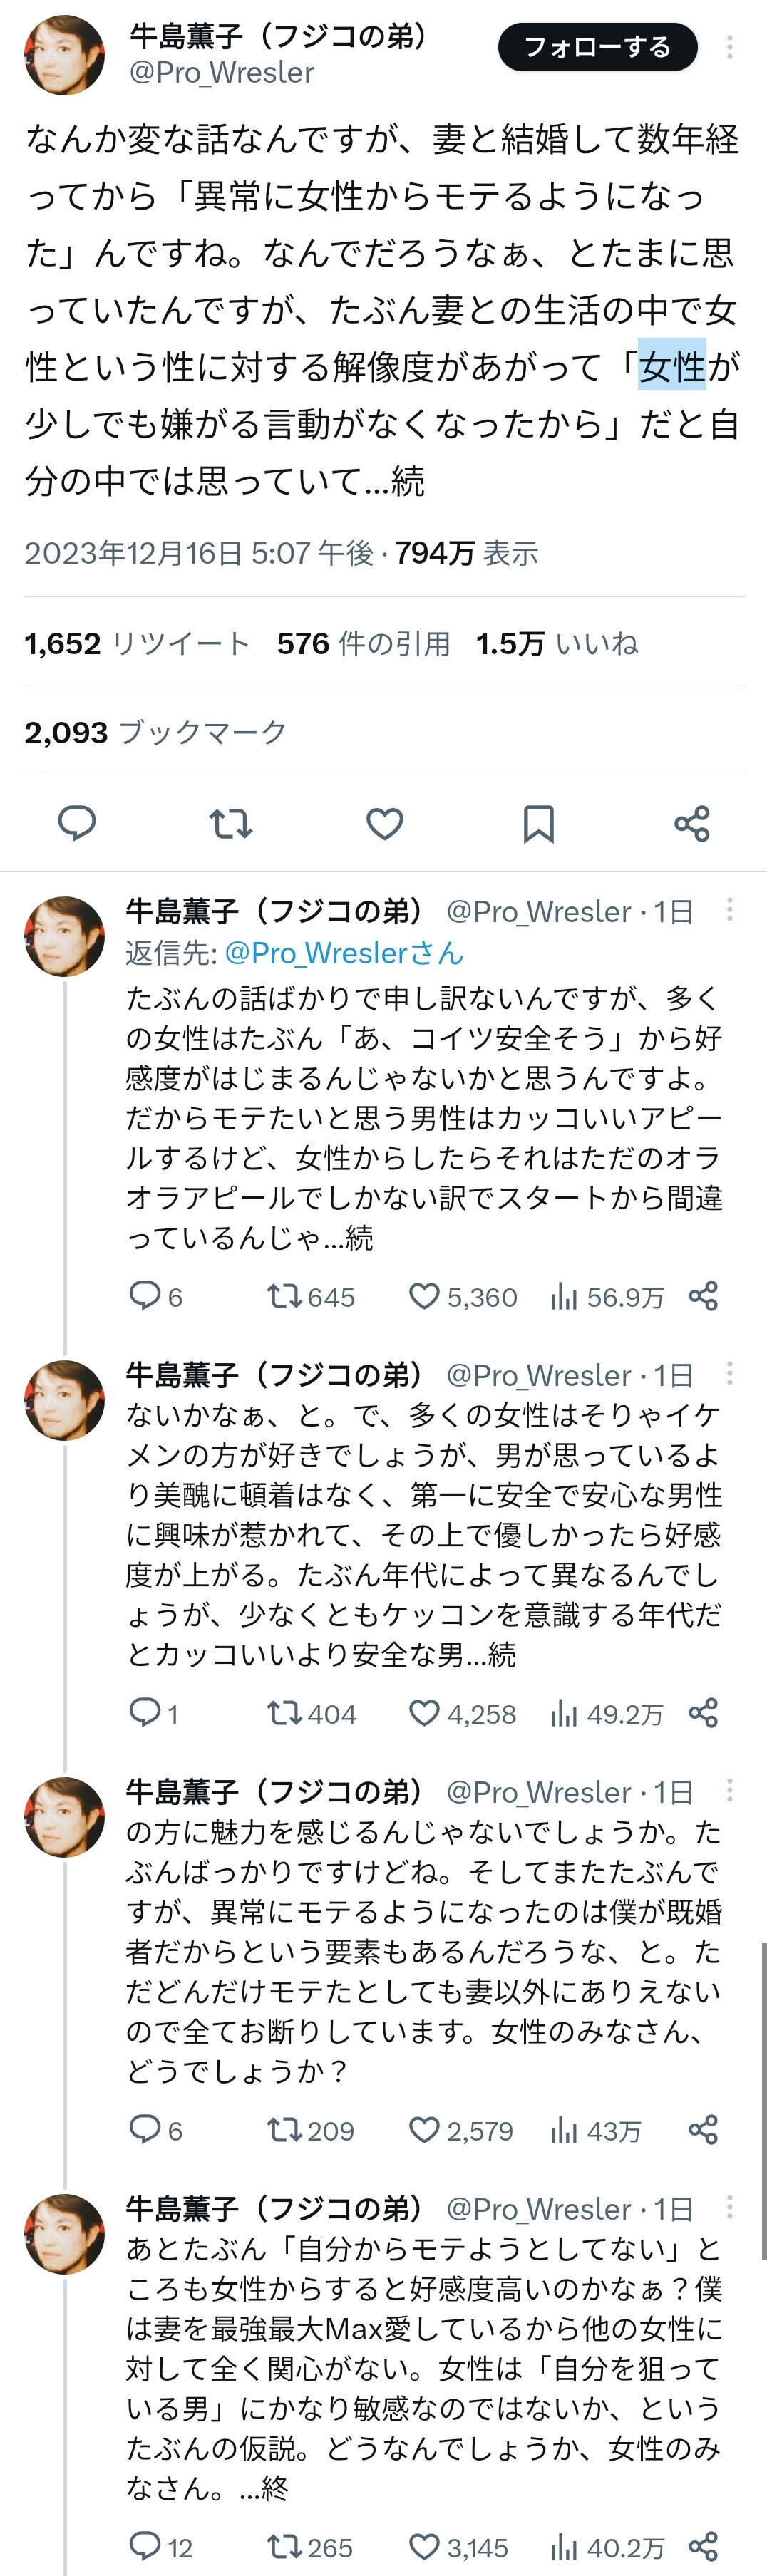Reply to the tweet with 12 replies
Image resolution: width=767 pixels, height=2576 pixels.
point(146,2546)
